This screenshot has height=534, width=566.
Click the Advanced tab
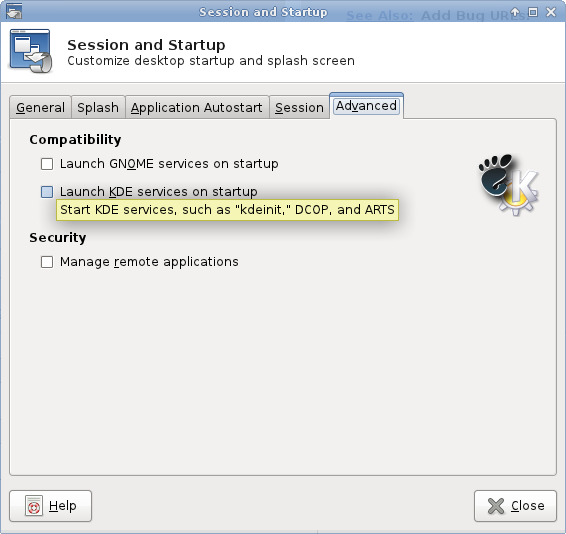coord(366,106)
